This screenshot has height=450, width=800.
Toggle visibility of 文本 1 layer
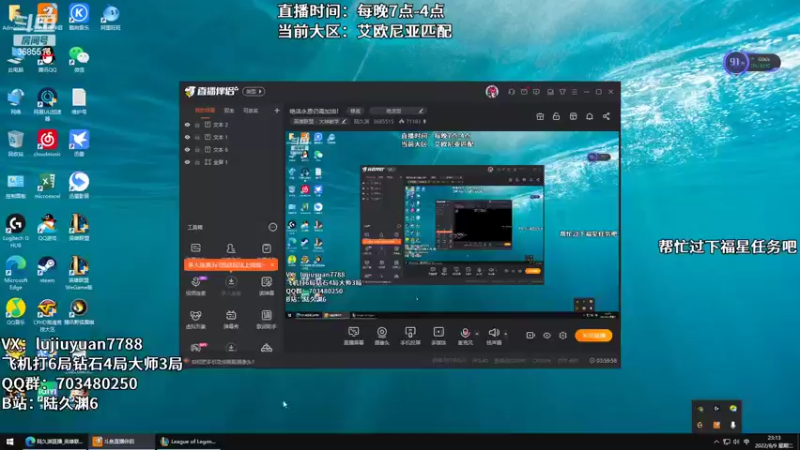187,137
